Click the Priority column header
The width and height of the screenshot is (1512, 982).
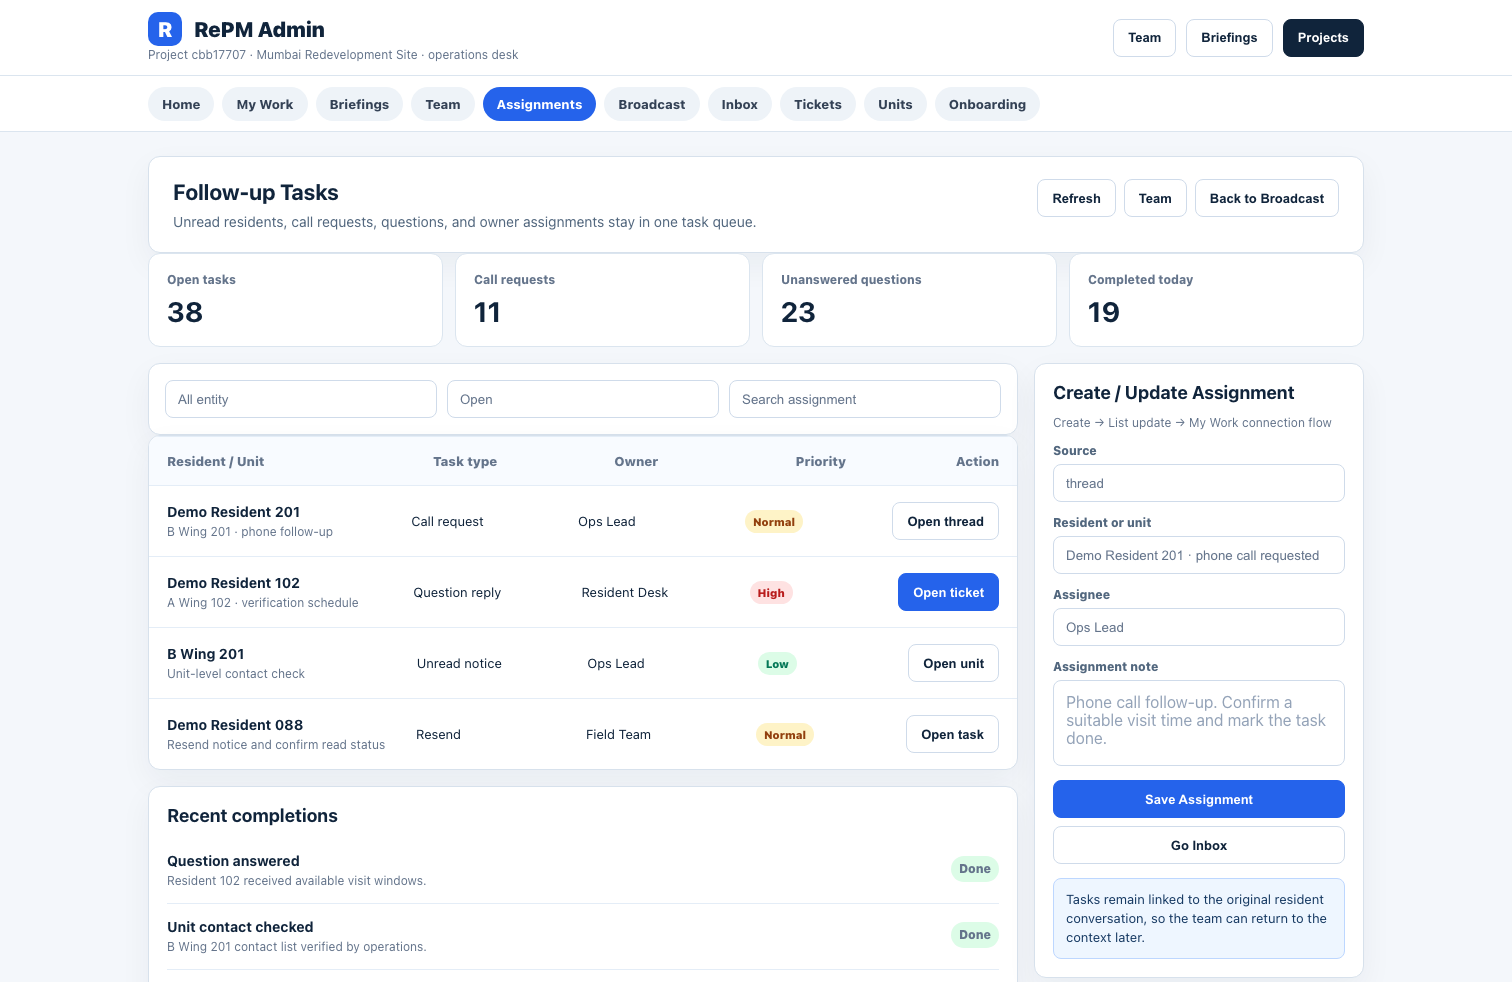click(820, 461)
